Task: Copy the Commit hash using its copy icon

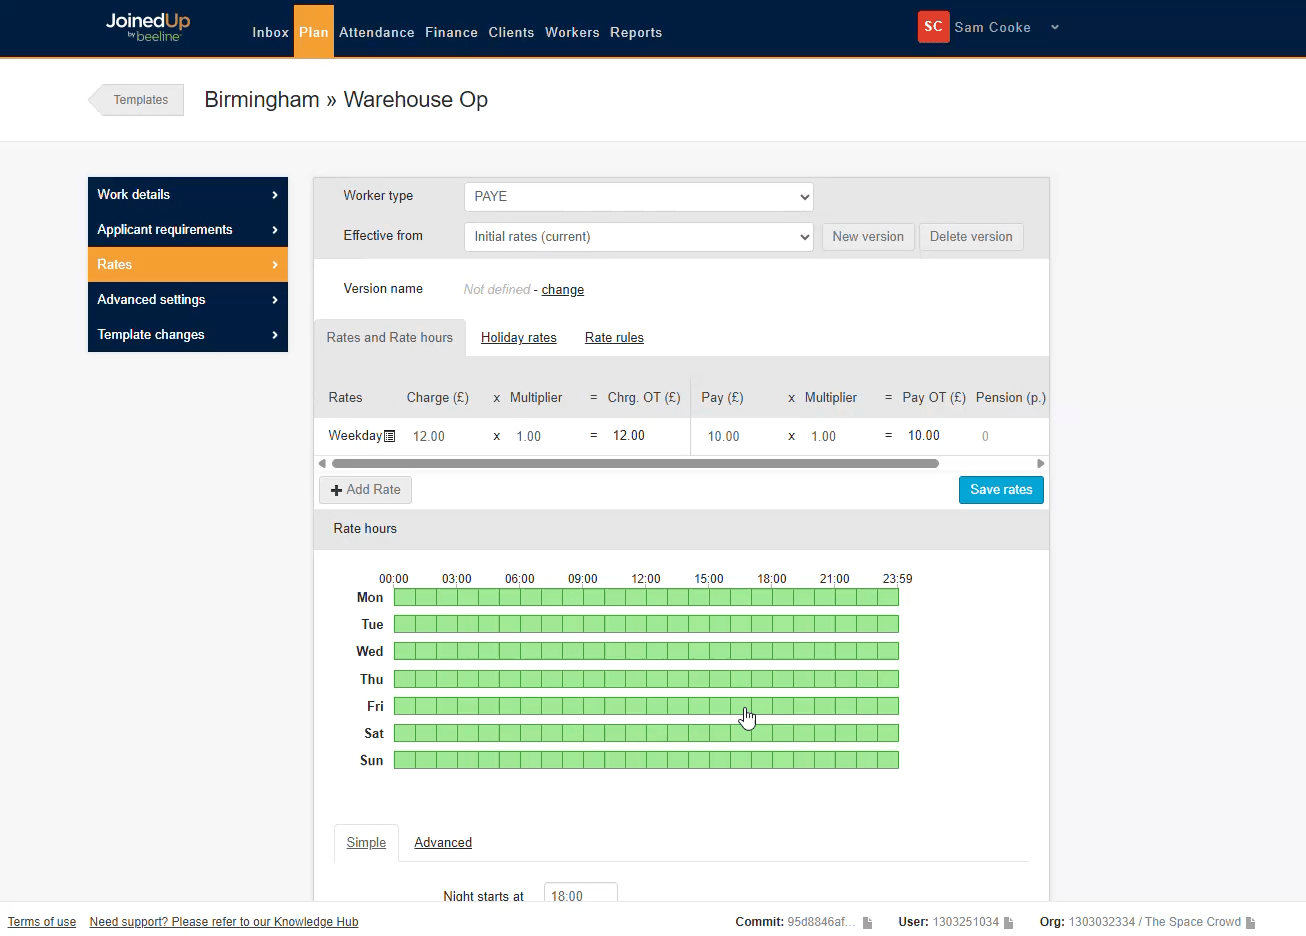Action: point(867,922)
